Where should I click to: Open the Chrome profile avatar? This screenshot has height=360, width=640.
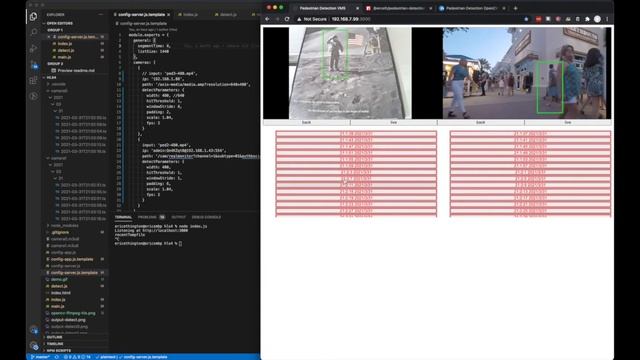click(597, 19)
